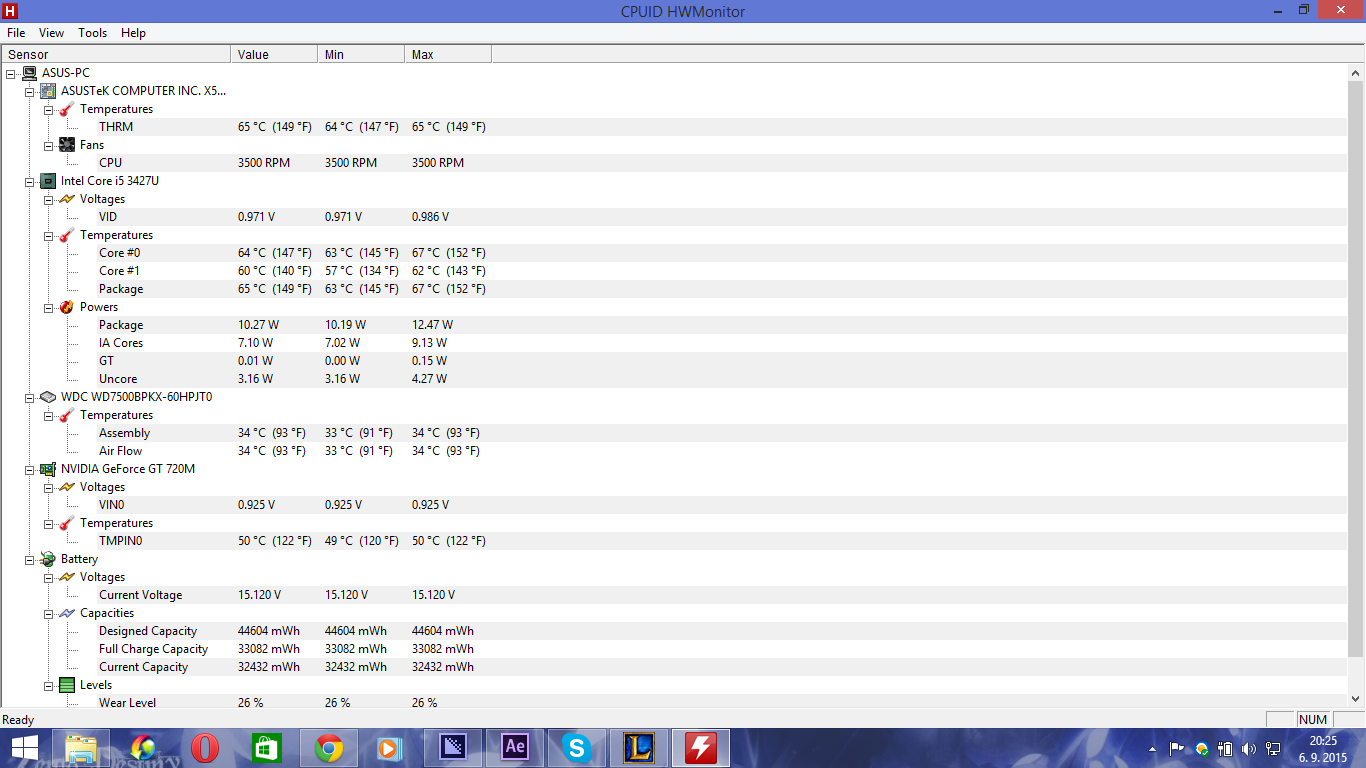Launch Opera from the taskbar
Image resolution: width=1366 pixels, height=768 pixels.
pos(205,747)
